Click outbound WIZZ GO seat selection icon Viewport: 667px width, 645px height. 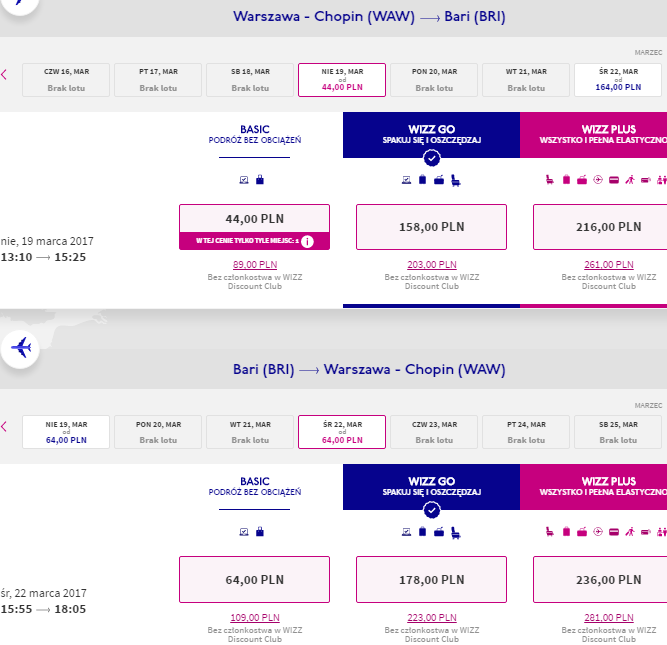456,180
